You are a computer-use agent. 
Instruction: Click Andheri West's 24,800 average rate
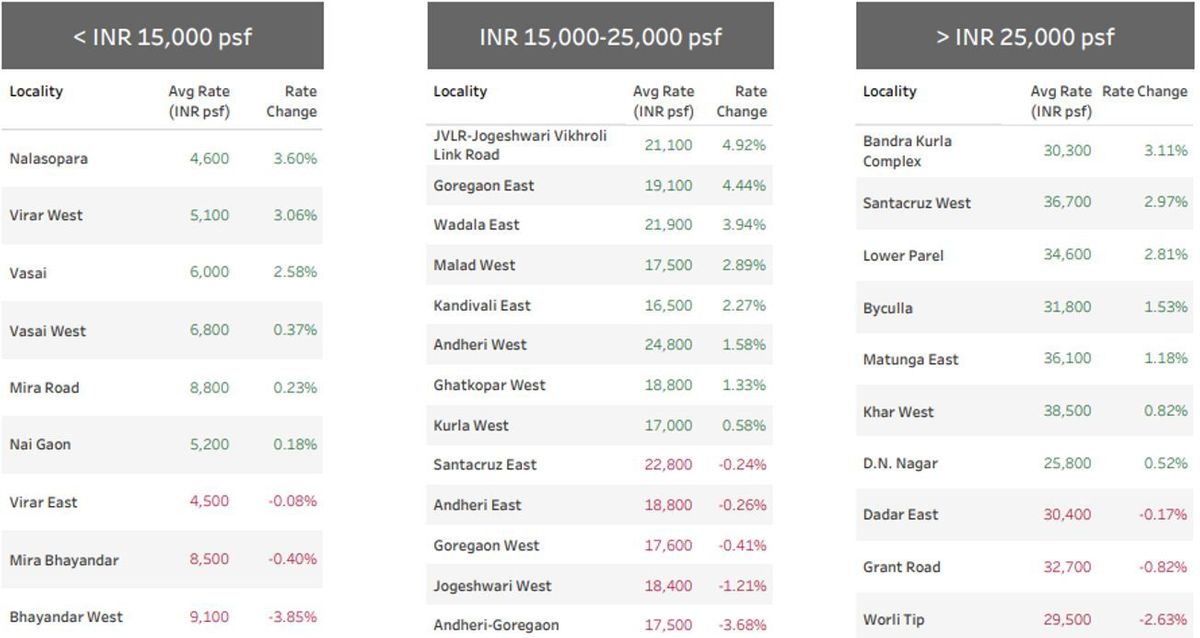(x=668, y=345)
